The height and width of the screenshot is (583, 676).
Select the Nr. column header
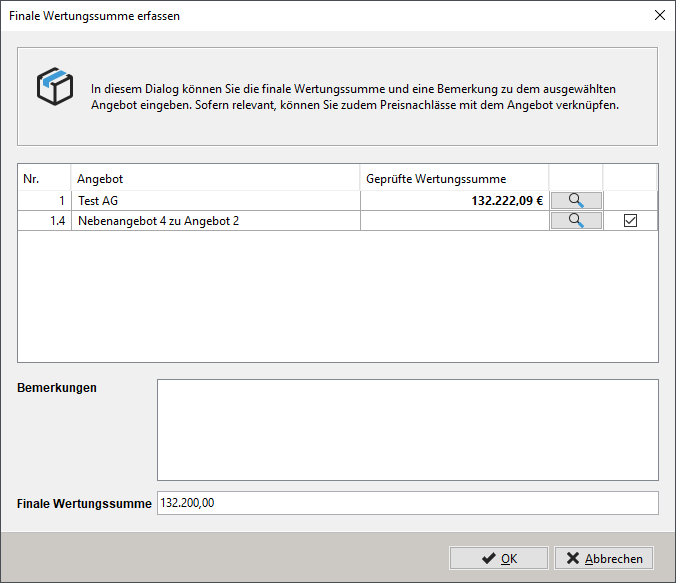[44, 179]
